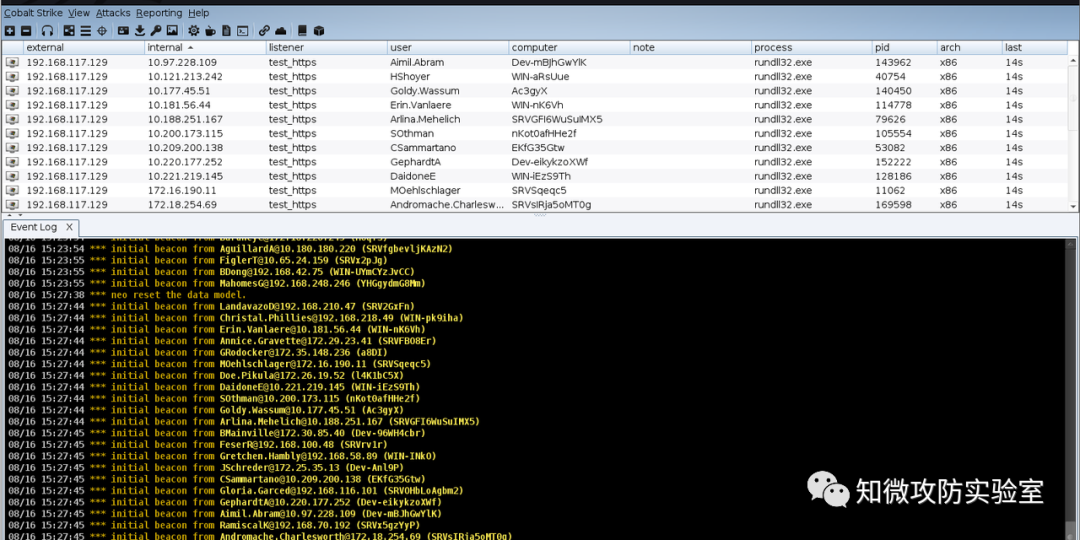Click the minus disconnect icon
1080x540 pixels.
[x=25, y=31]
